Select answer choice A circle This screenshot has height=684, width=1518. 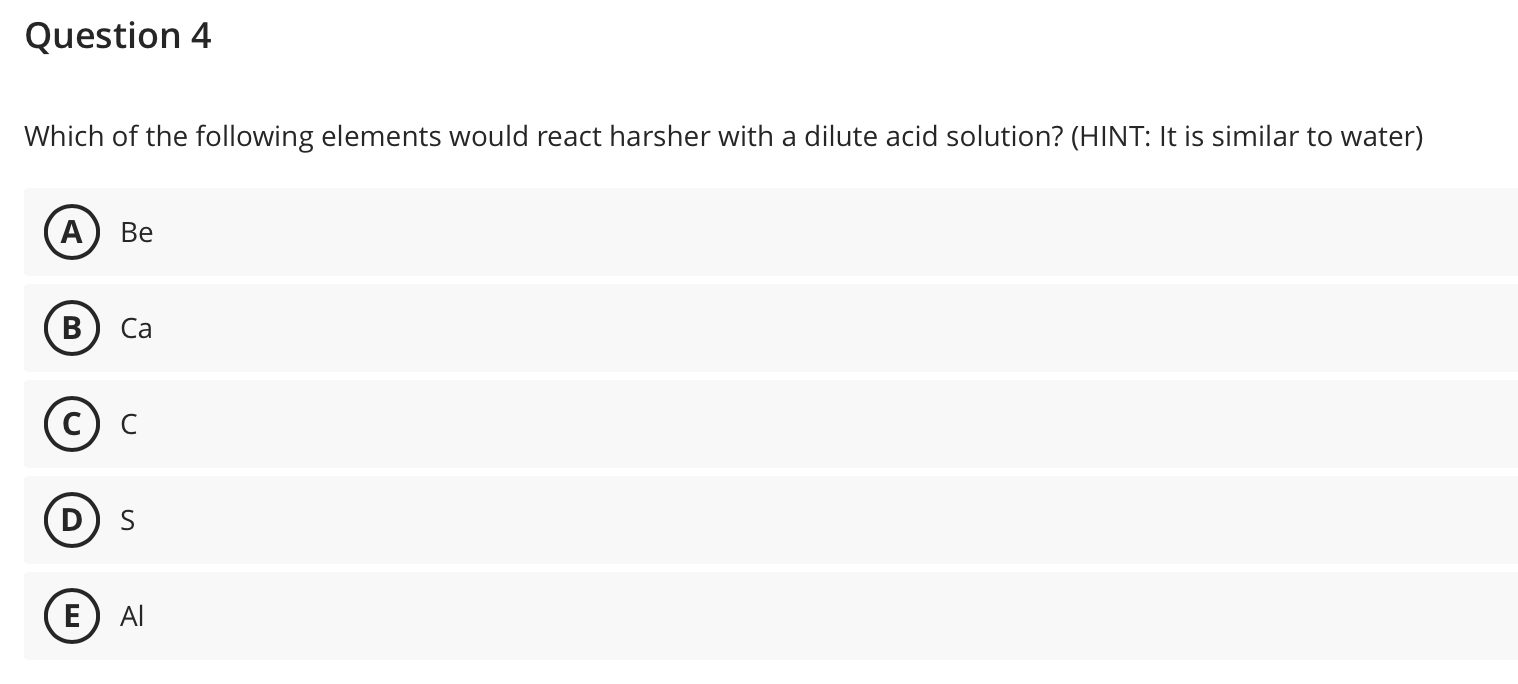click(71, 232)
